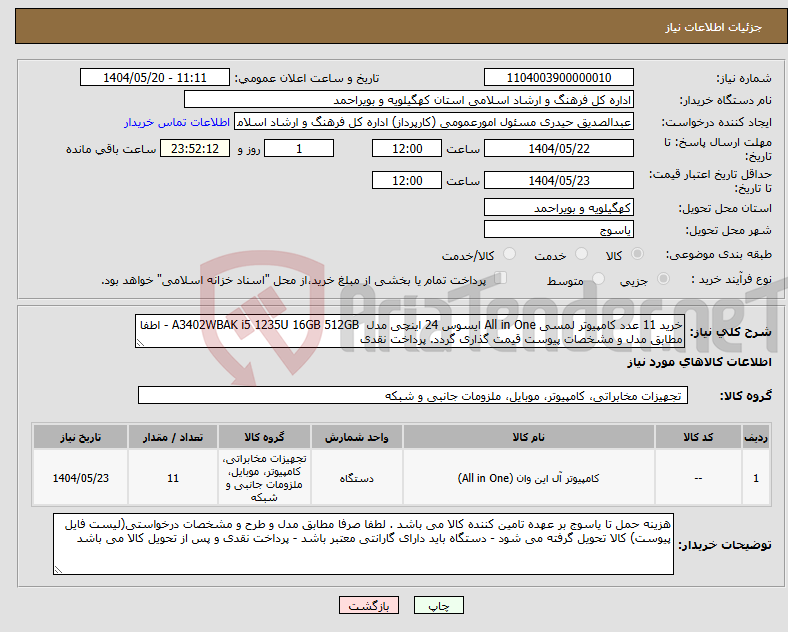
Task: Click the delivery city field یاسوج
Action: (x=558, y=230)
